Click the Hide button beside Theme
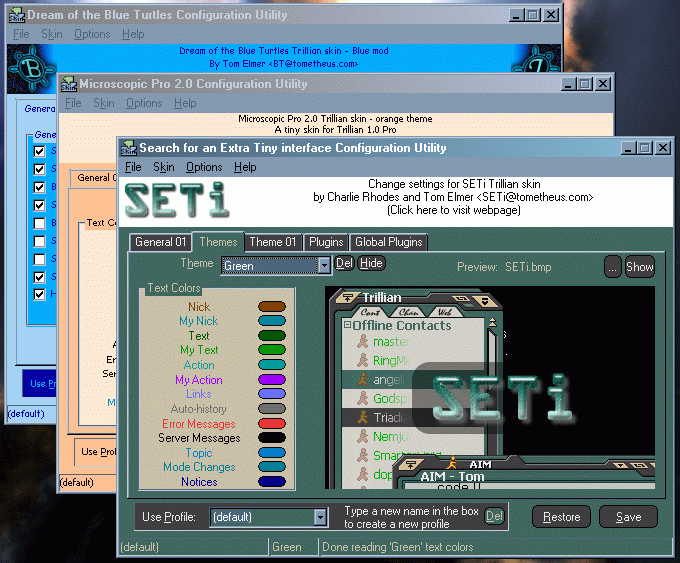 pos(371,263)
